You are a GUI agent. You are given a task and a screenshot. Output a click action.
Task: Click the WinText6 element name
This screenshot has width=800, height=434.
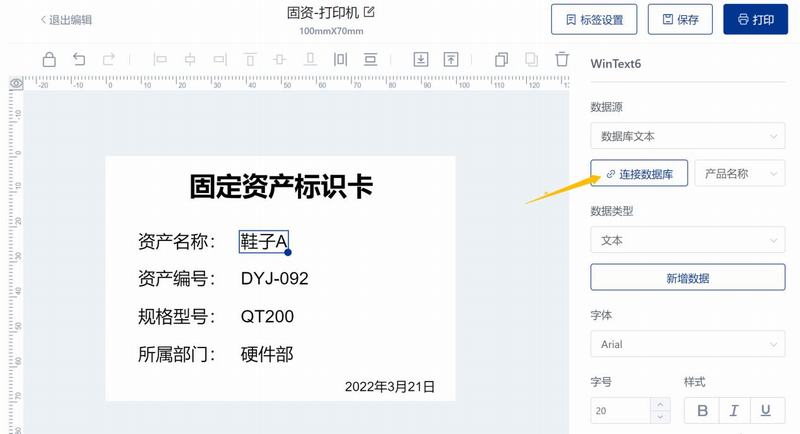click(616, 64)
